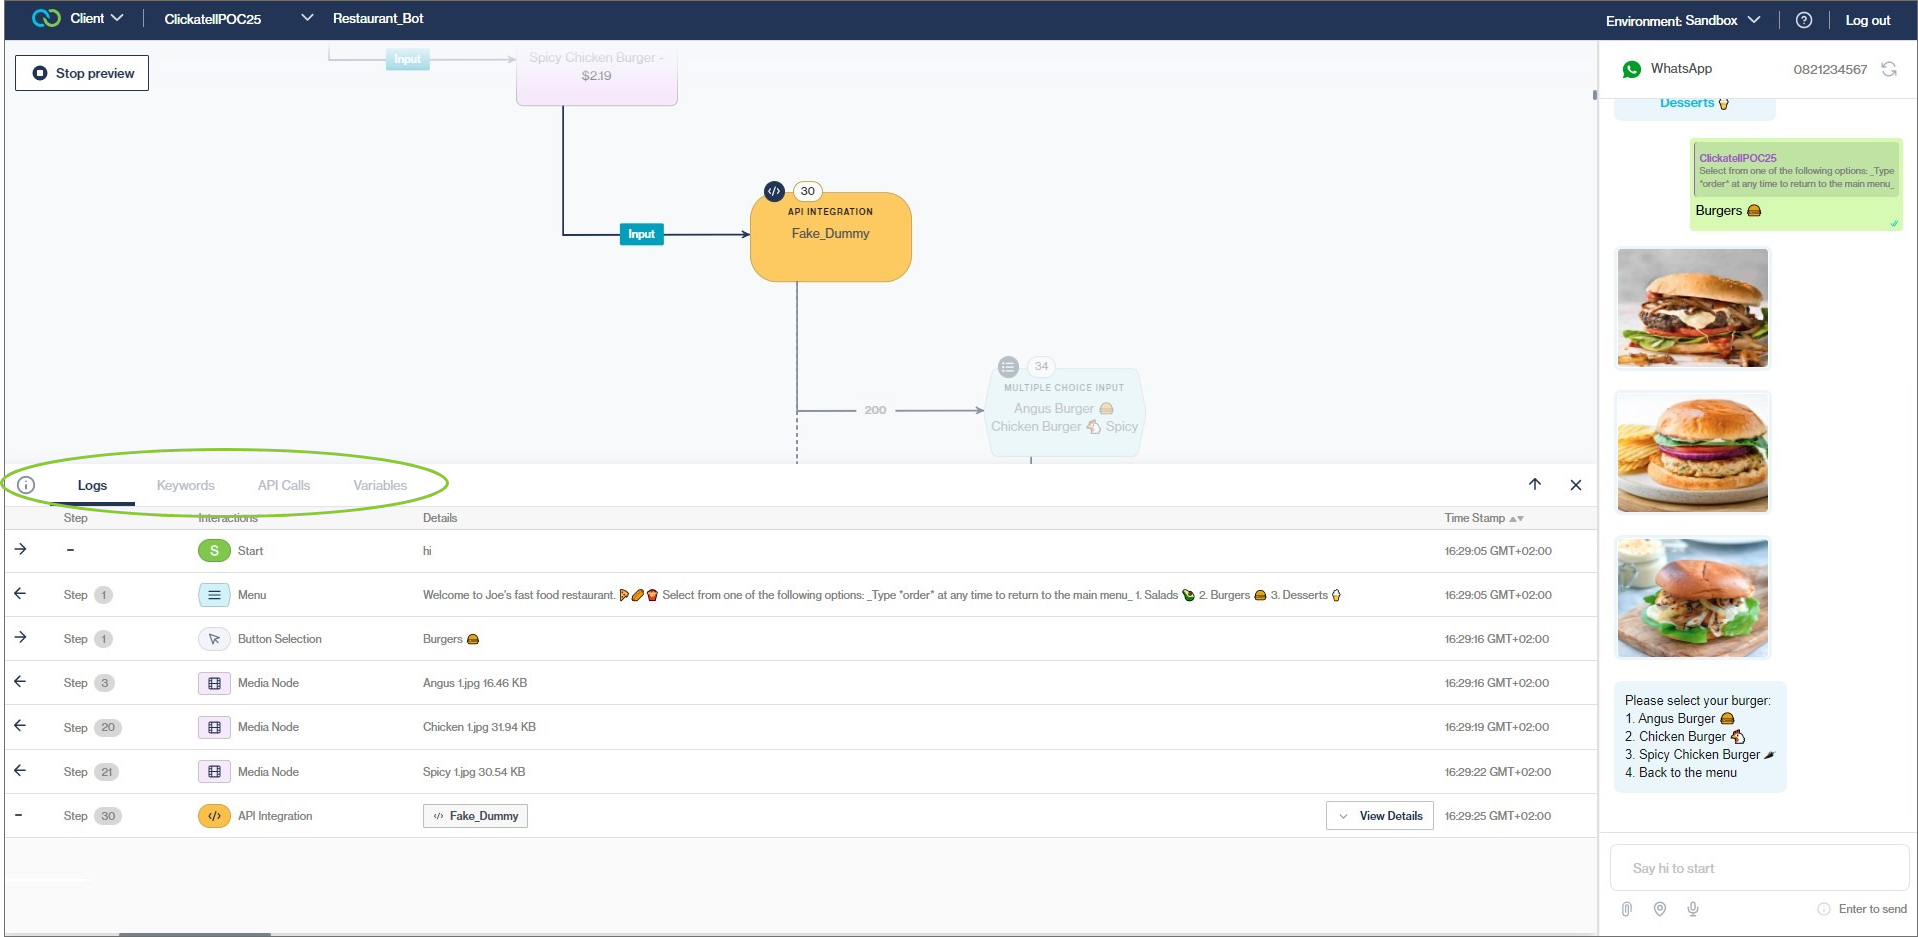Select the location pin icon in chat footer
The width and height of the screenshot is (1918, 937).
click(1660, 908)
